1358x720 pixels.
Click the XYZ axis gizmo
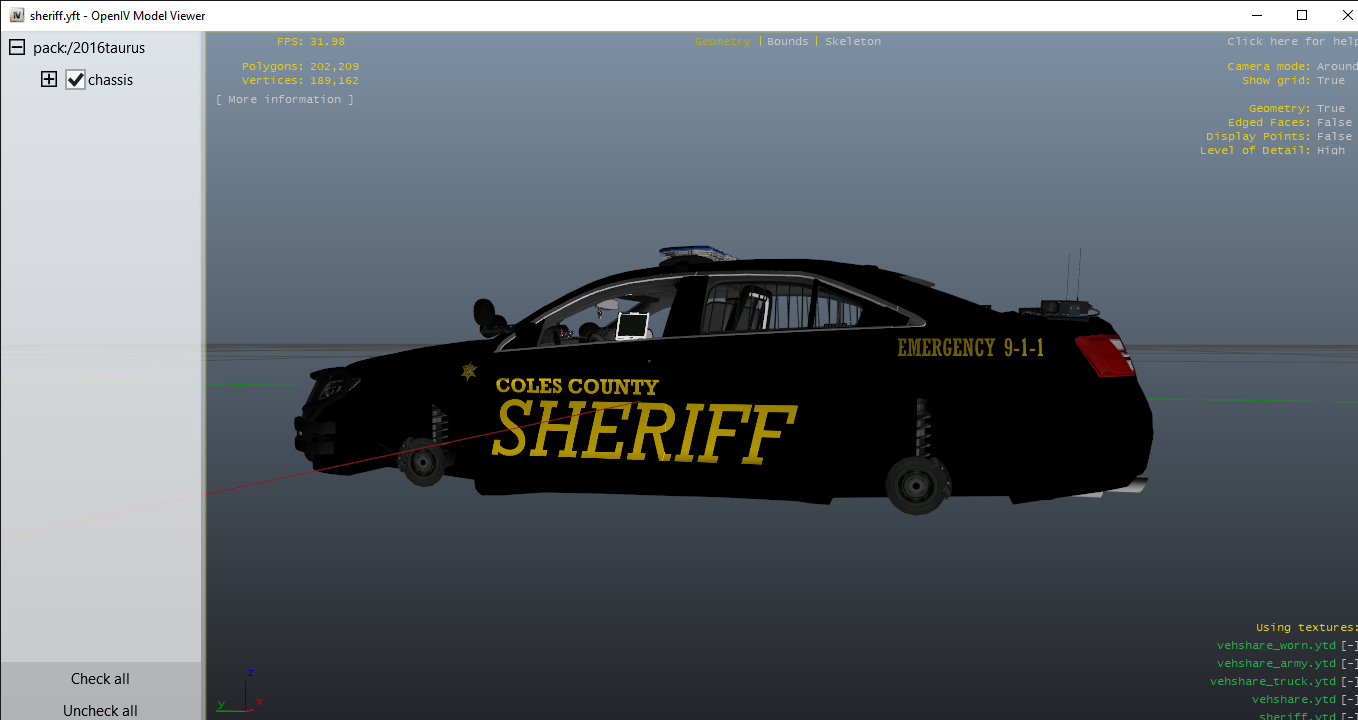click(x=241, y=692)
